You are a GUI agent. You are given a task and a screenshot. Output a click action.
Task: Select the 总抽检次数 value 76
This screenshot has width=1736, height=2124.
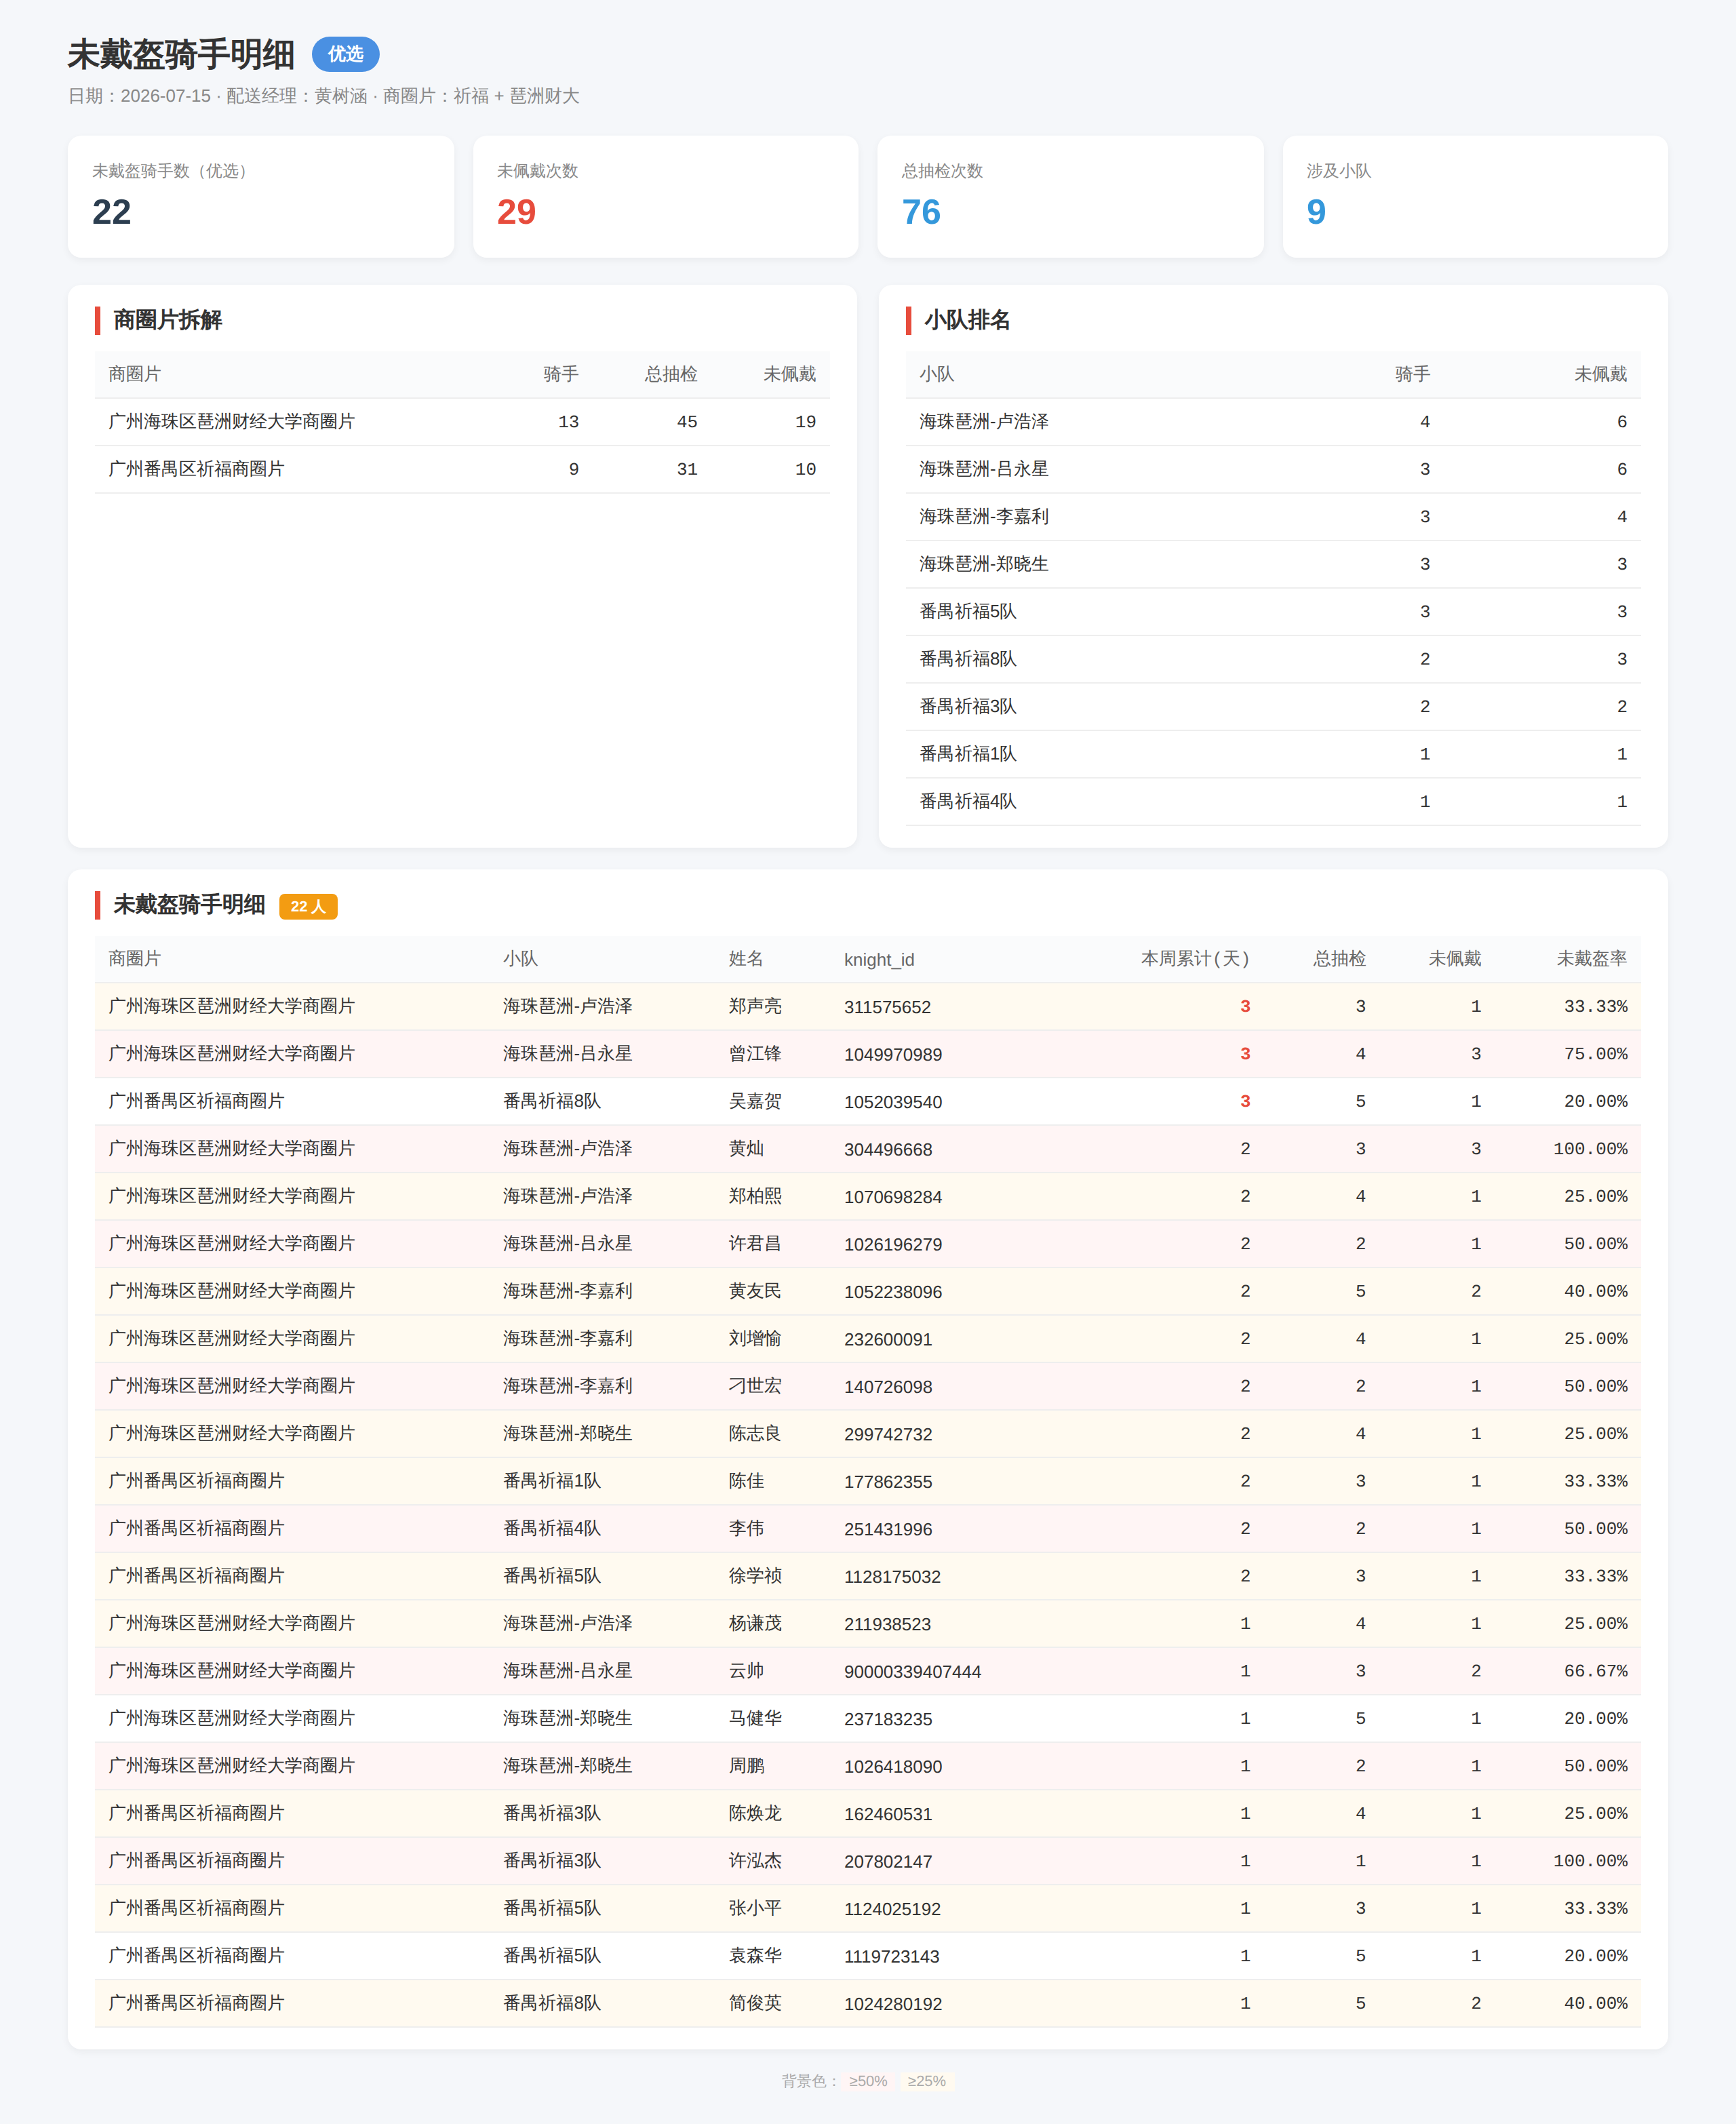(x=921, y=212)
